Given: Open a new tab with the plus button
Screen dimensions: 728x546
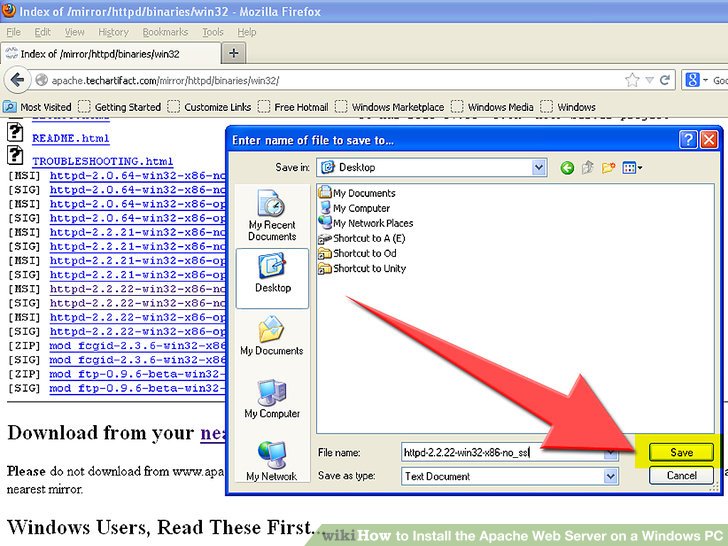Looking at the screenshot, I should tap(234, 53).
